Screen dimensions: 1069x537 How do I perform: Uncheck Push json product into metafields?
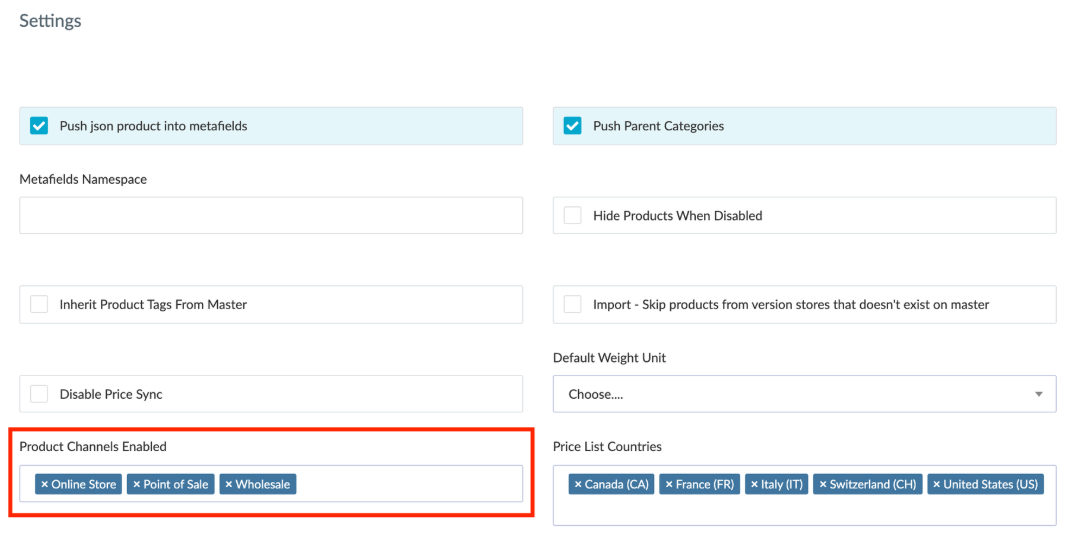(x=39, y=126)
